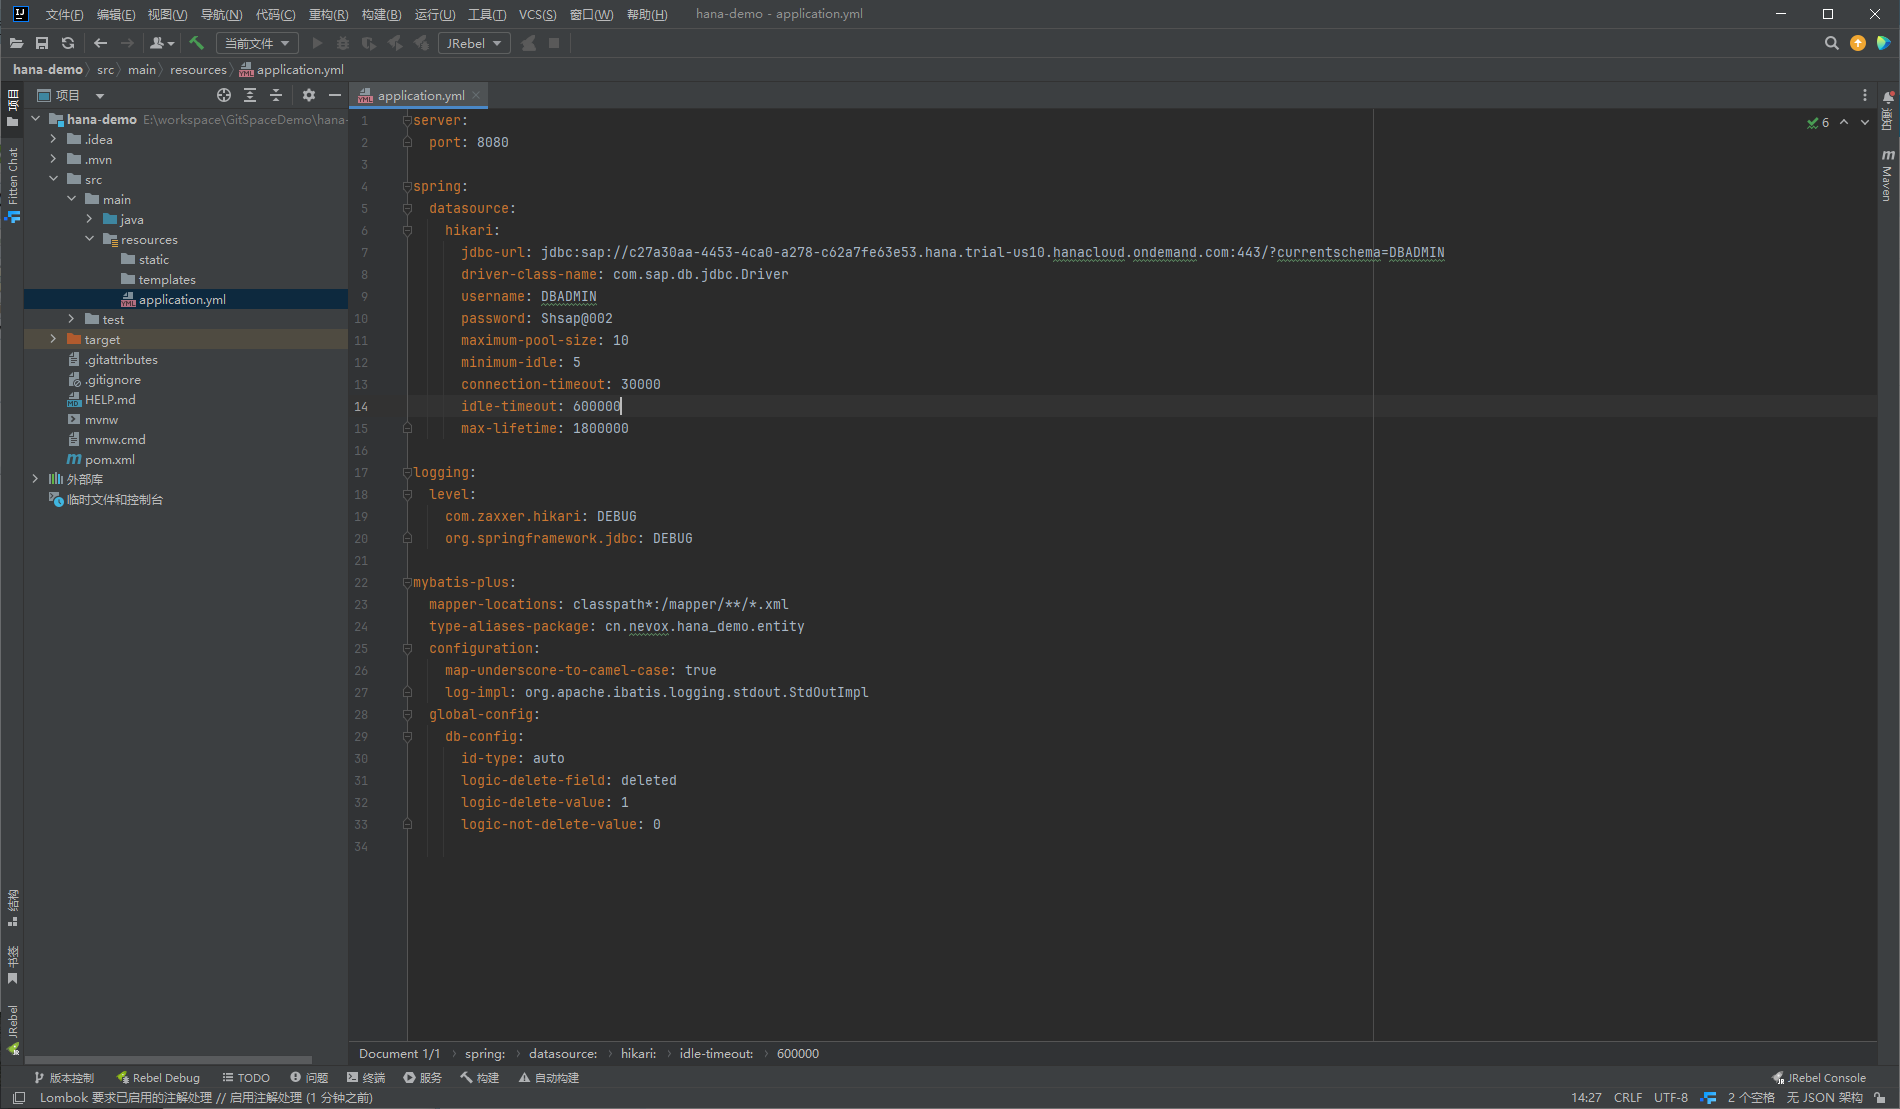Collapse all nodes in project panel

[276, 95]
